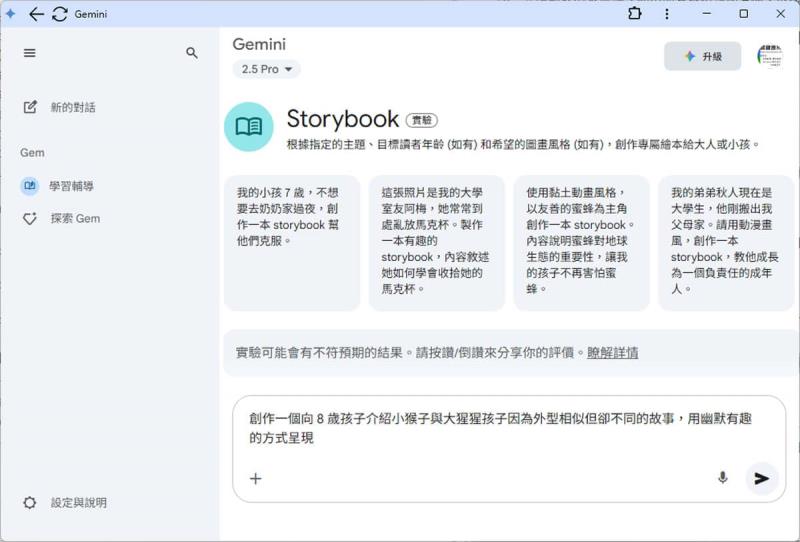Send the prompt with arrow button
The height and width of the screenshot is (542, 800).
(x=761, y=478)
